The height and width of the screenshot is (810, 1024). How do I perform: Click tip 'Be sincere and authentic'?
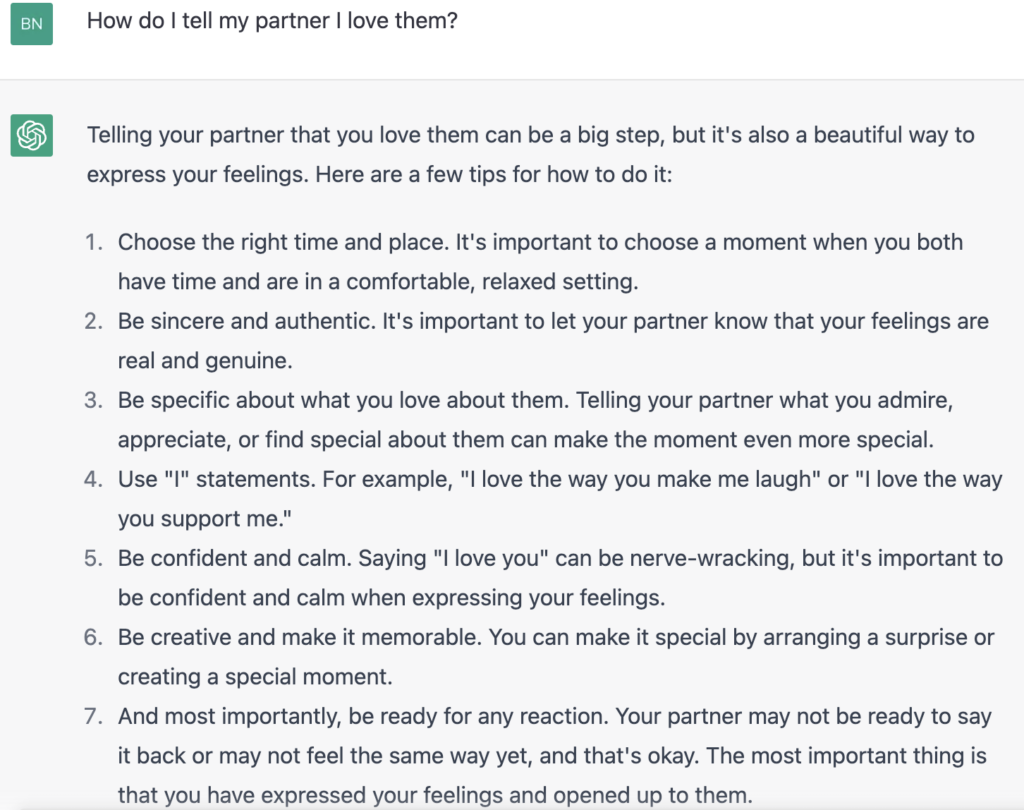point(247,321)
